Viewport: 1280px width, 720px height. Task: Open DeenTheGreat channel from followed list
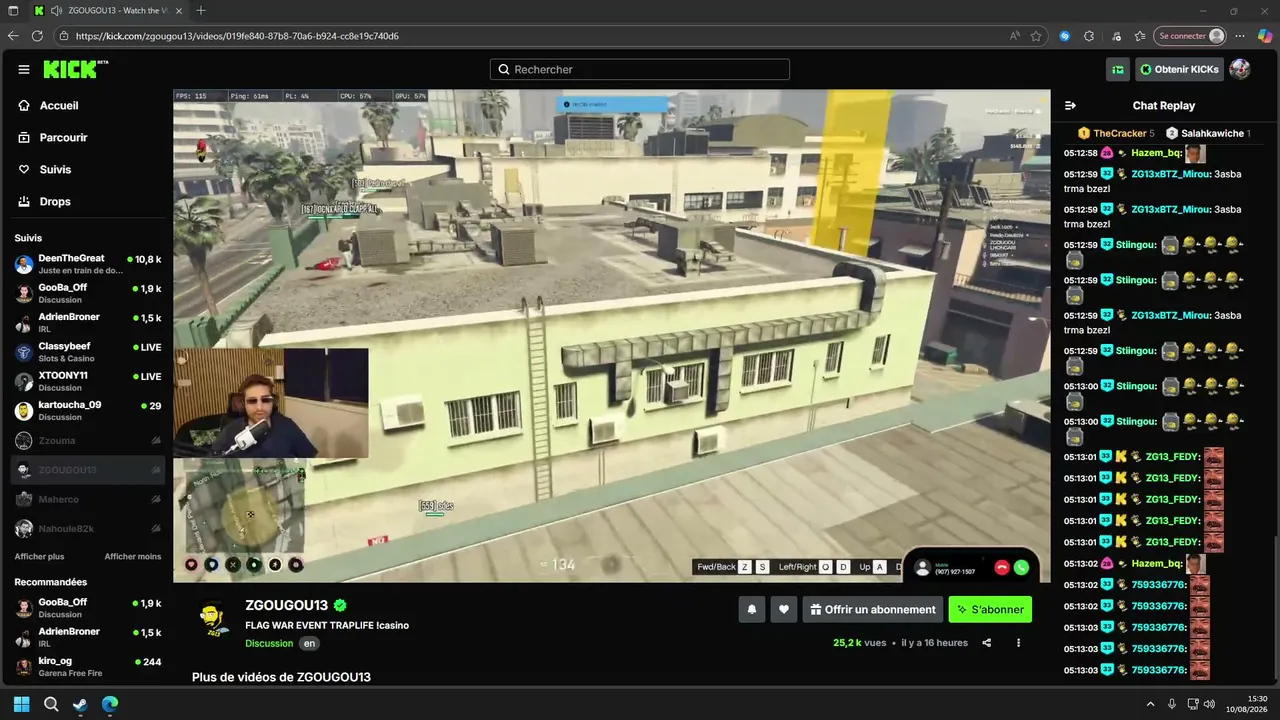(x=87, y=264)
